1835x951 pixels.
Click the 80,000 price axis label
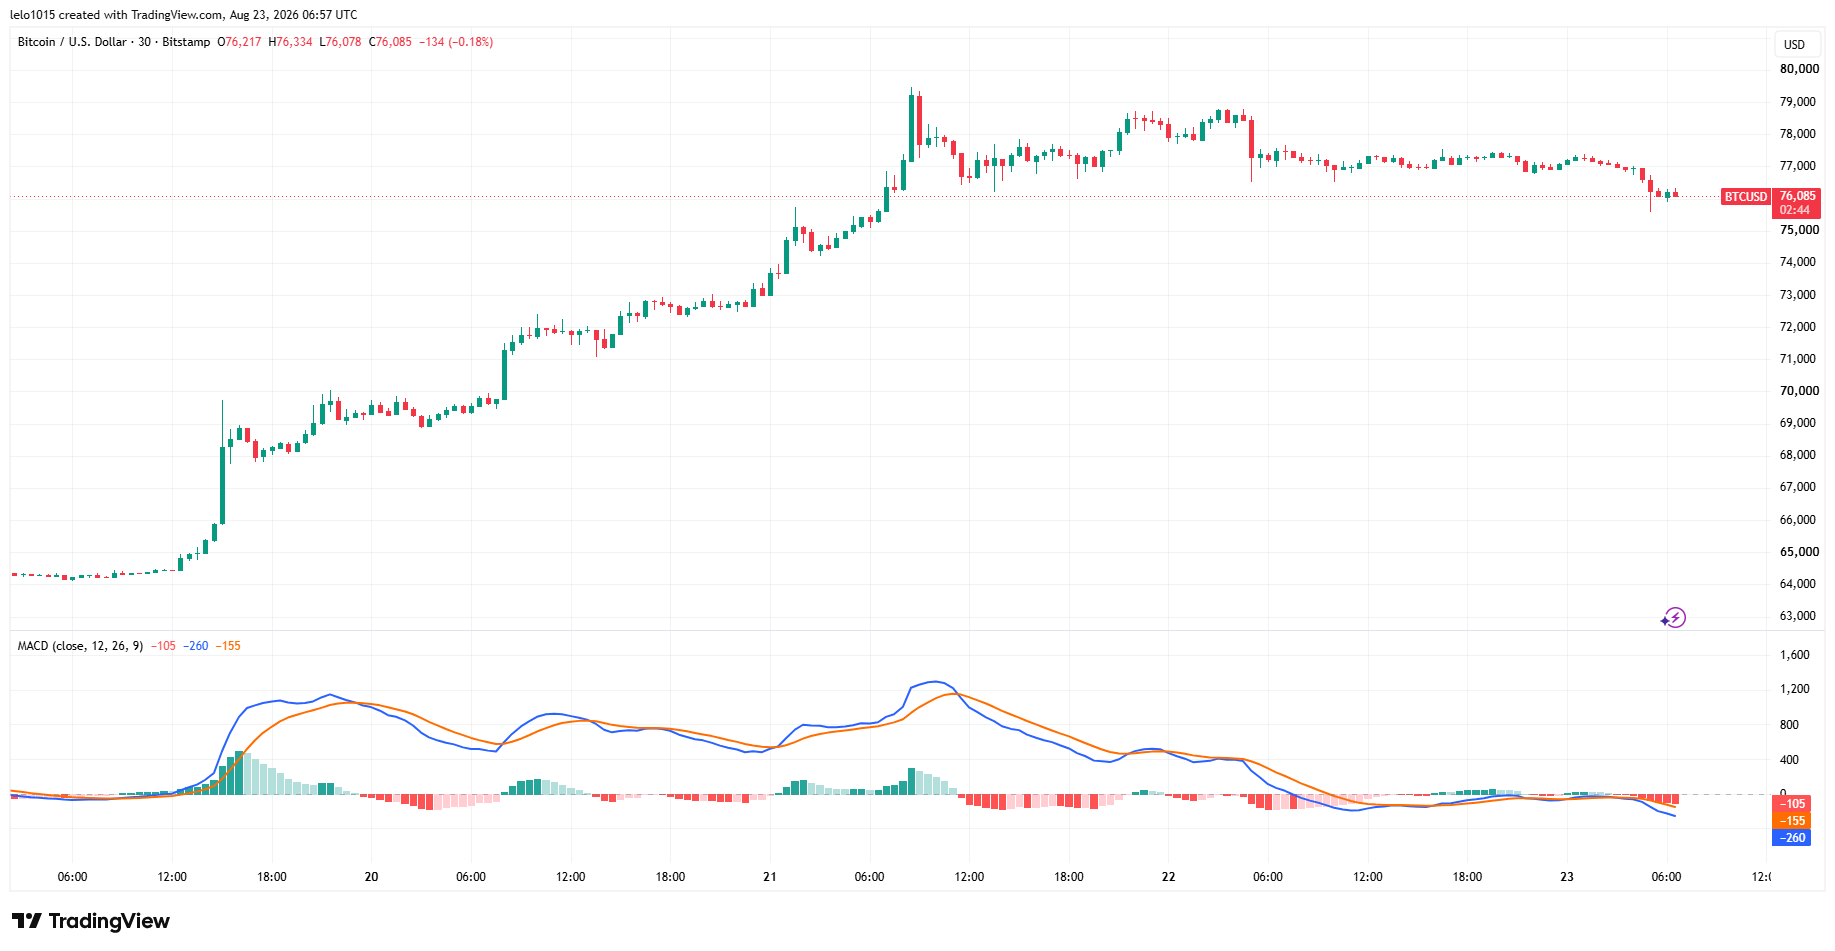click(1799, 69)
